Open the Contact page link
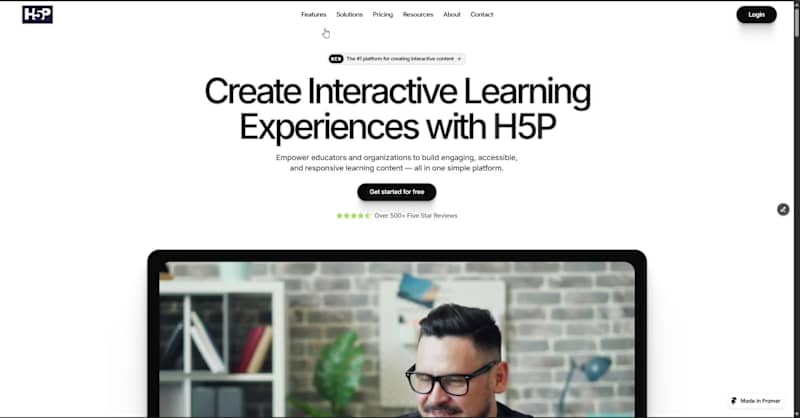The height and width of the screenshot is (418, 800). 482,14
